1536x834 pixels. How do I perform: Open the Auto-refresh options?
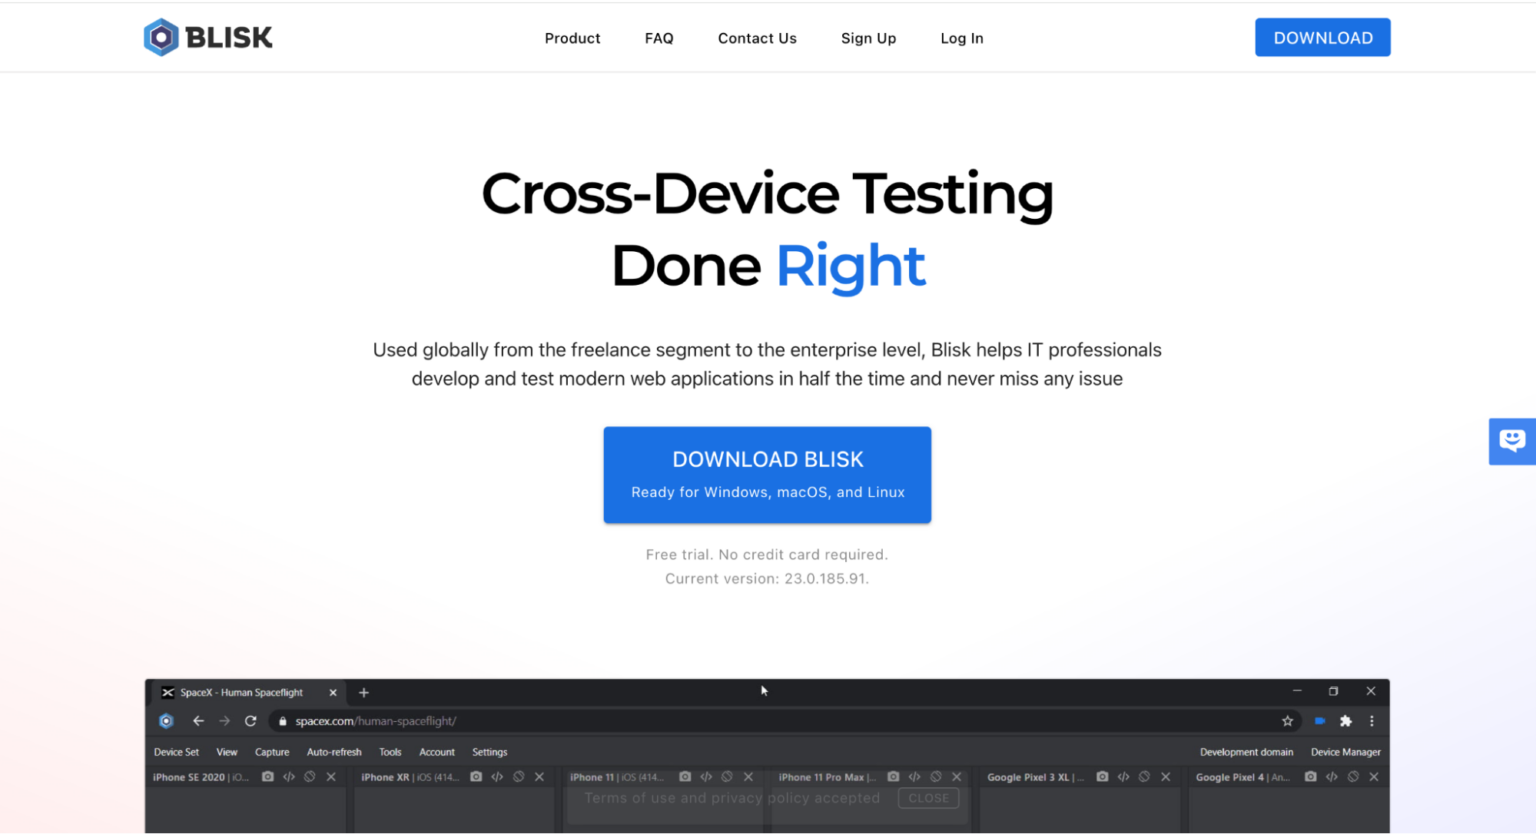click(x=334, y=752)
